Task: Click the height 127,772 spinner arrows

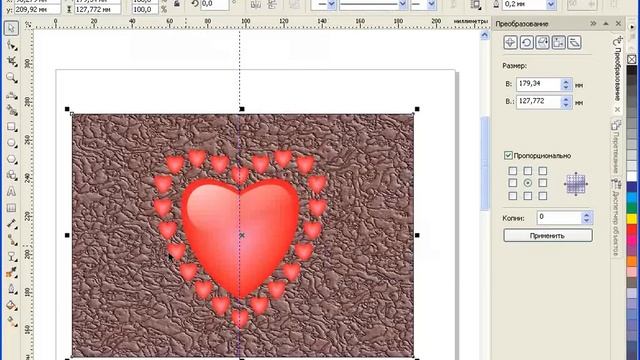Action: point(566,102)
